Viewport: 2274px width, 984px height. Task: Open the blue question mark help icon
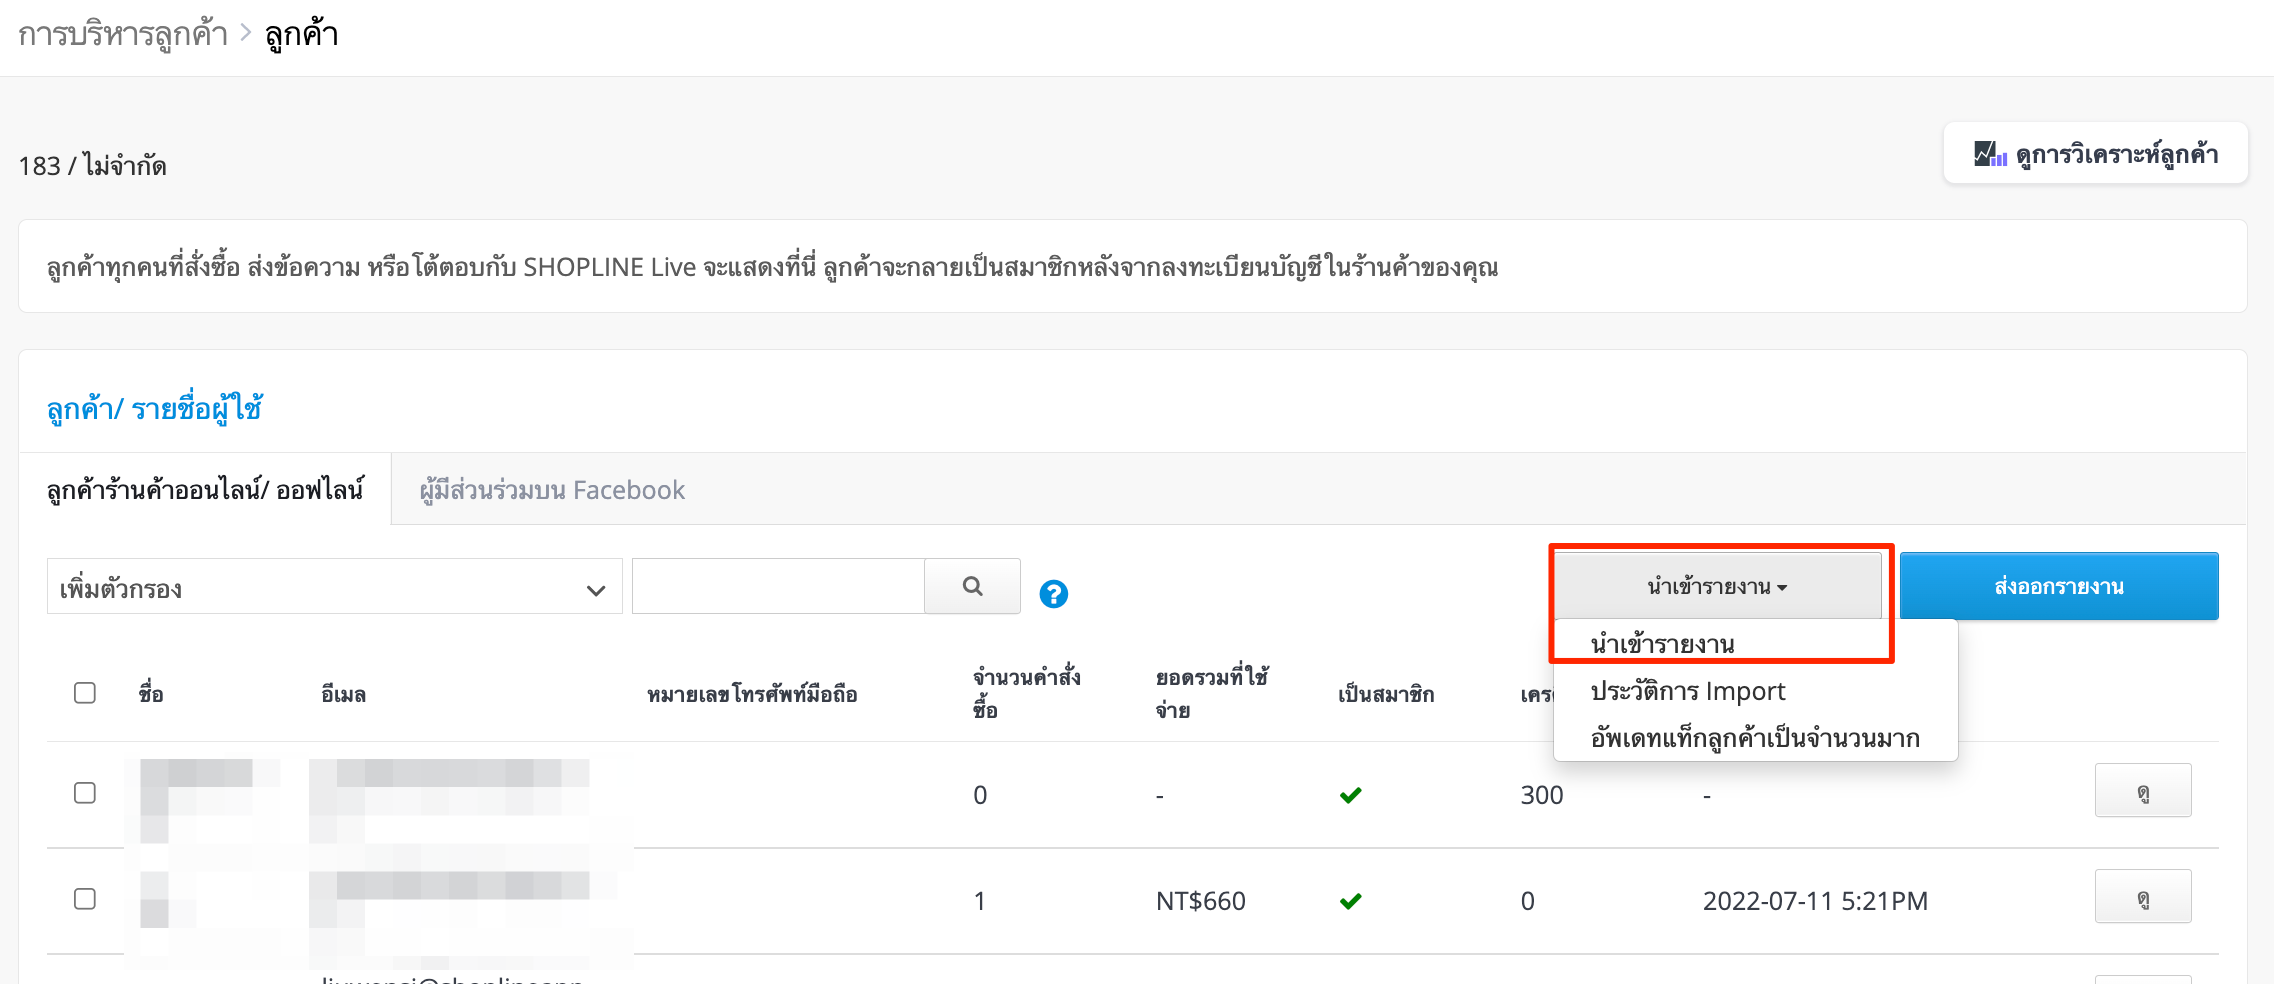coord(1053,594)
